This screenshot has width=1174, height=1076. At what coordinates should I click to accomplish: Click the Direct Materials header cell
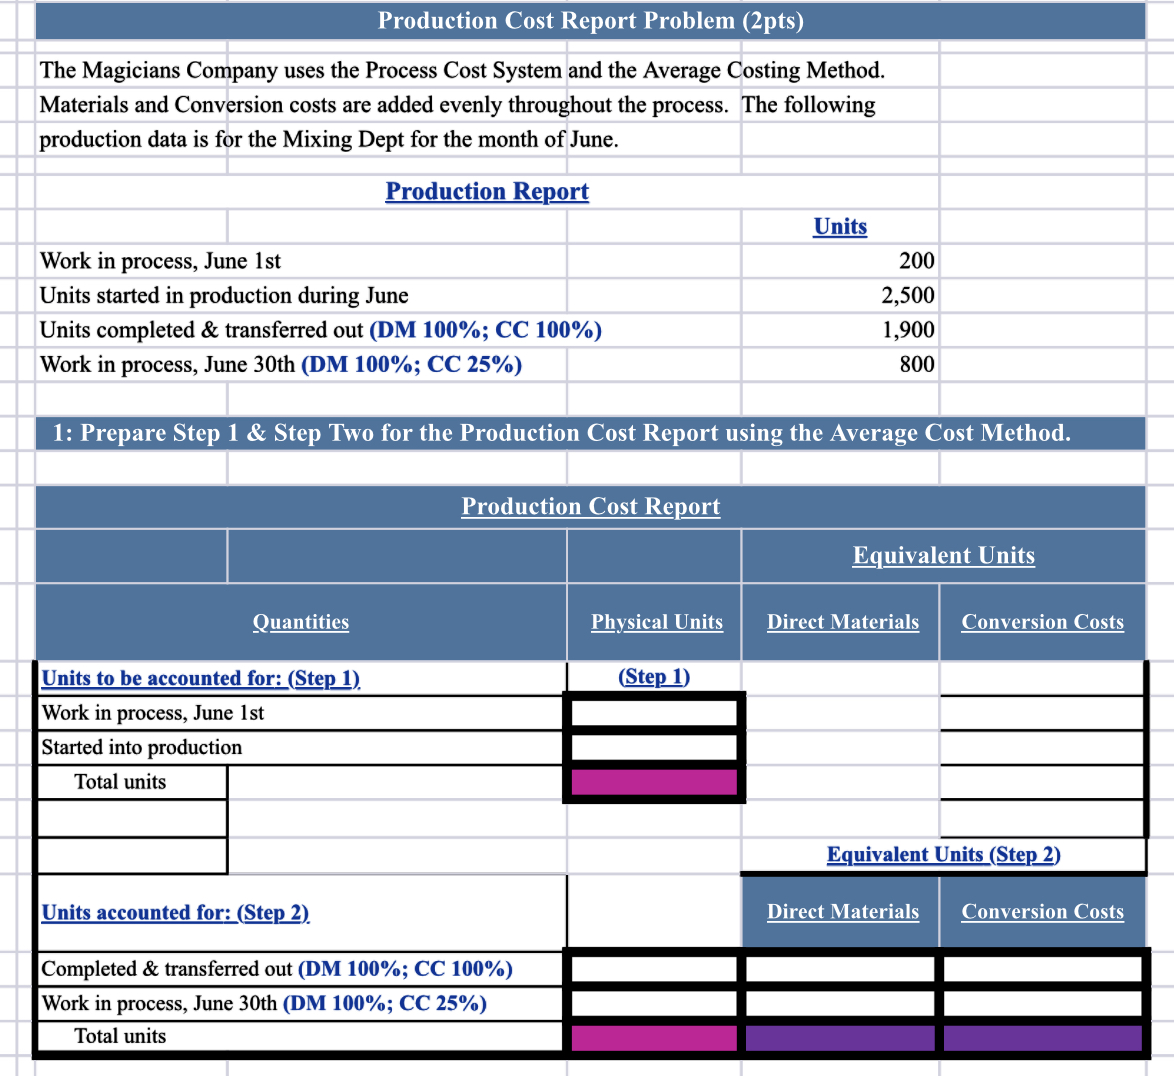(842, 621)
